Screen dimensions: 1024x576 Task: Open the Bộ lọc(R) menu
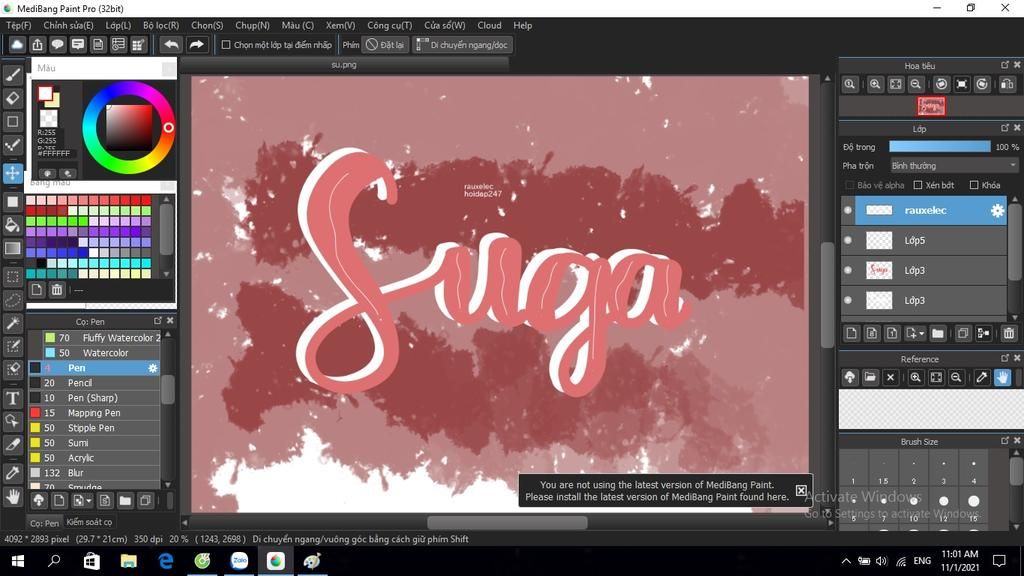click(x=161, y=25)
